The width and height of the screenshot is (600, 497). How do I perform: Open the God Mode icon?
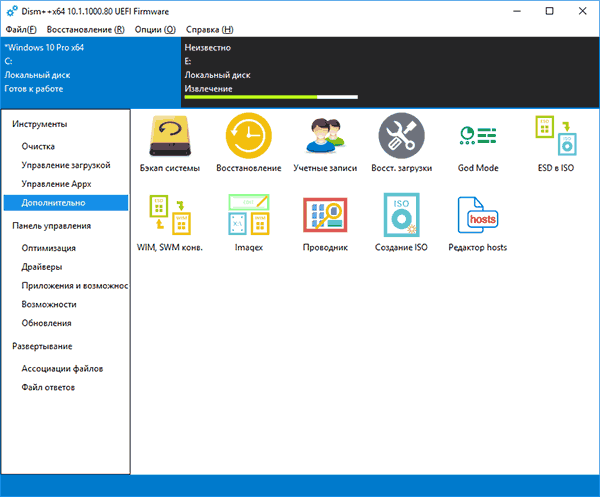(x=478, y=143)
